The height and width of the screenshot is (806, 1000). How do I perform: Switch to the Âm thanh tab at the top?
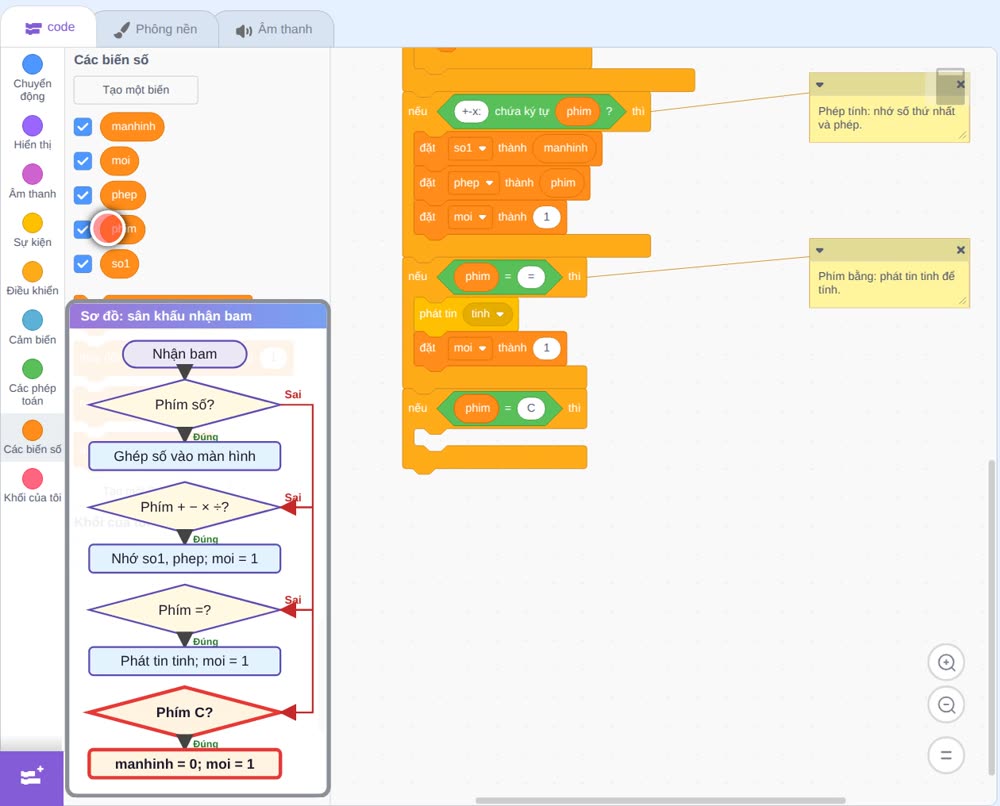pyautogui.click(x=275, y=29)
